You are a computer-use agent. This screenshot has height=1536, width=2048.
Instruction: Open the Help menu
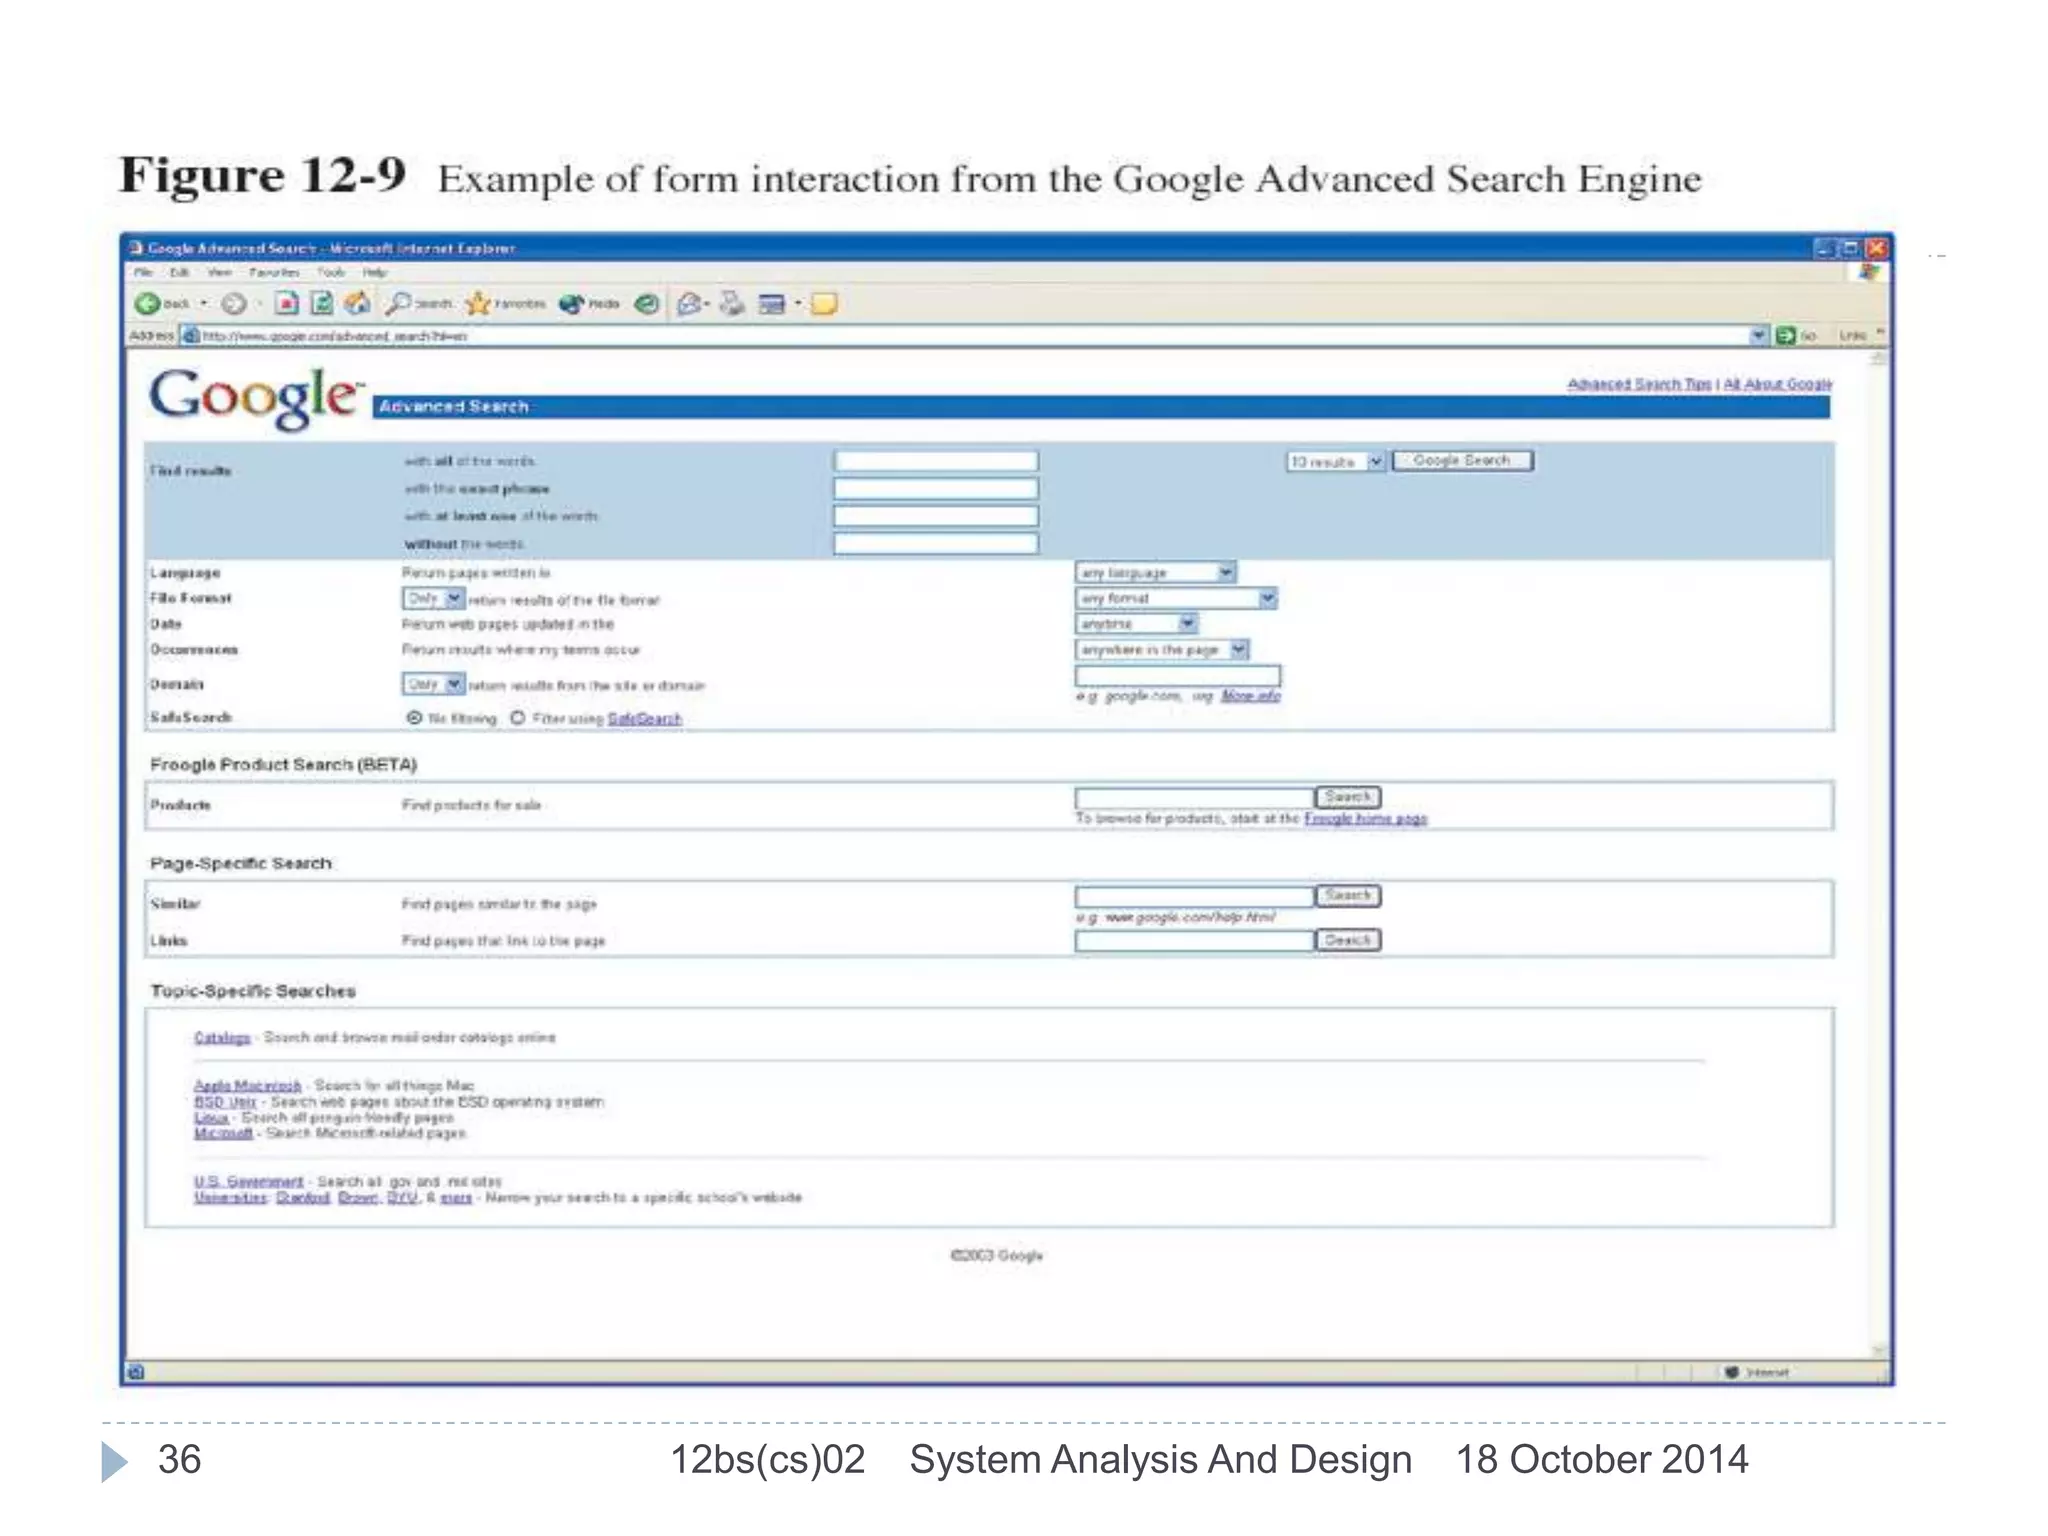374,272
